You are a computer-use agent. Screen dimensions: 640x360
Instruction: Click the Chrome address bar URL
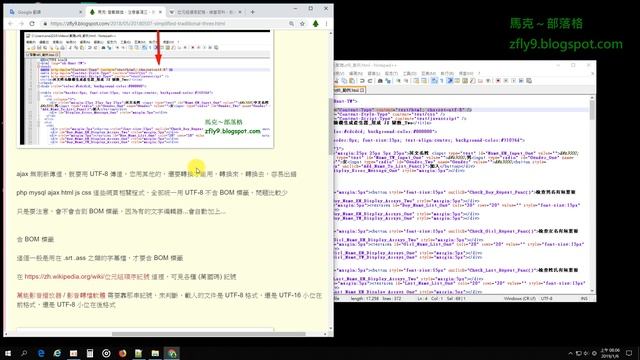coord(138,24)
